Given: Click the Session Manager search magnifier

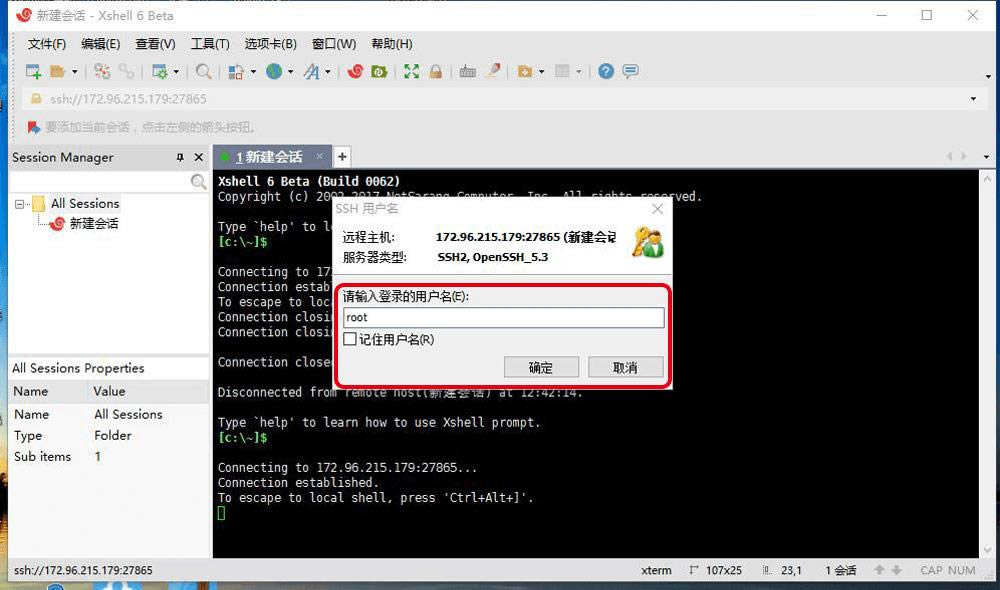Looking at the screenshot, I should (198, 182).
